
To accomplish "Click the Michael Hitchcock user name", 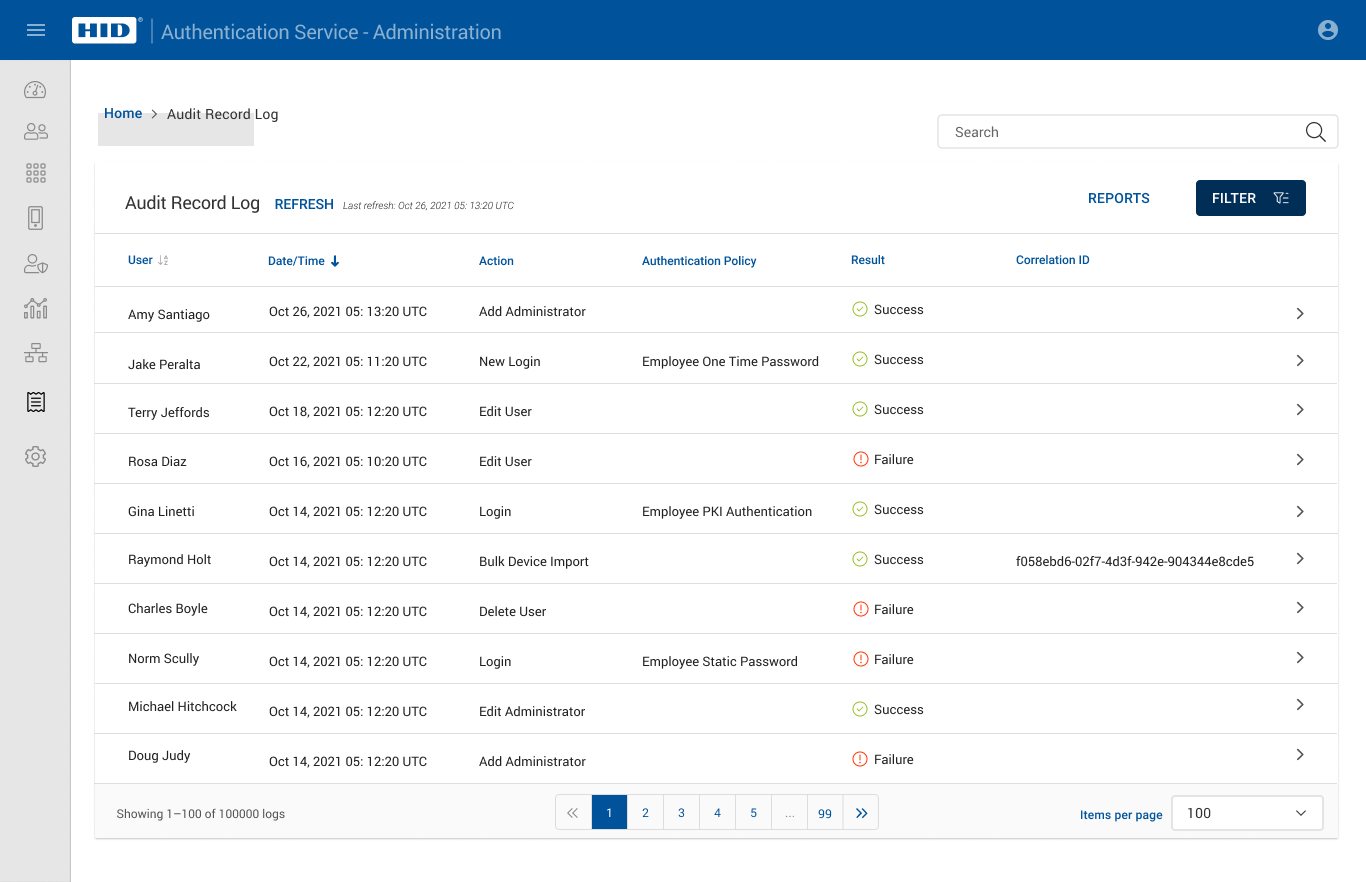I will (182, 706).
